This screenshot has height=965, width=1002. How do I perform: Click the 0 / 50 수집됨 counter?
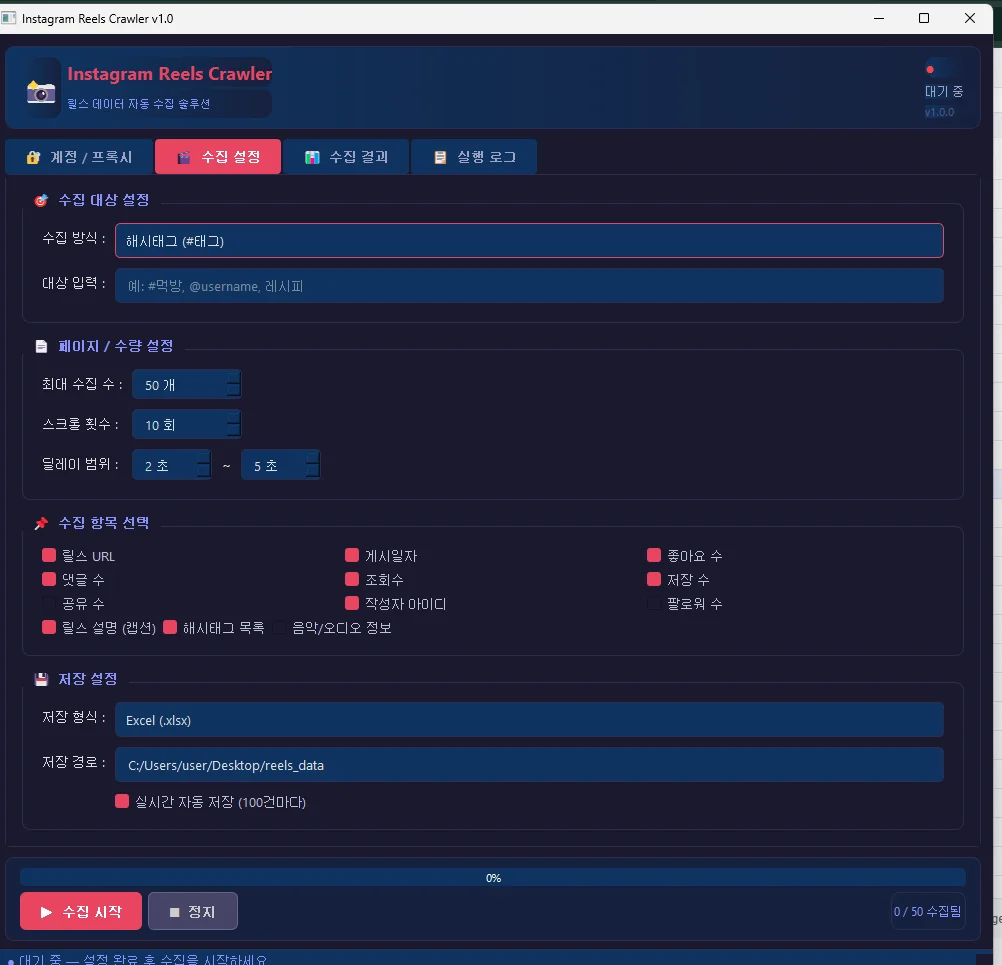coord(927,911)
